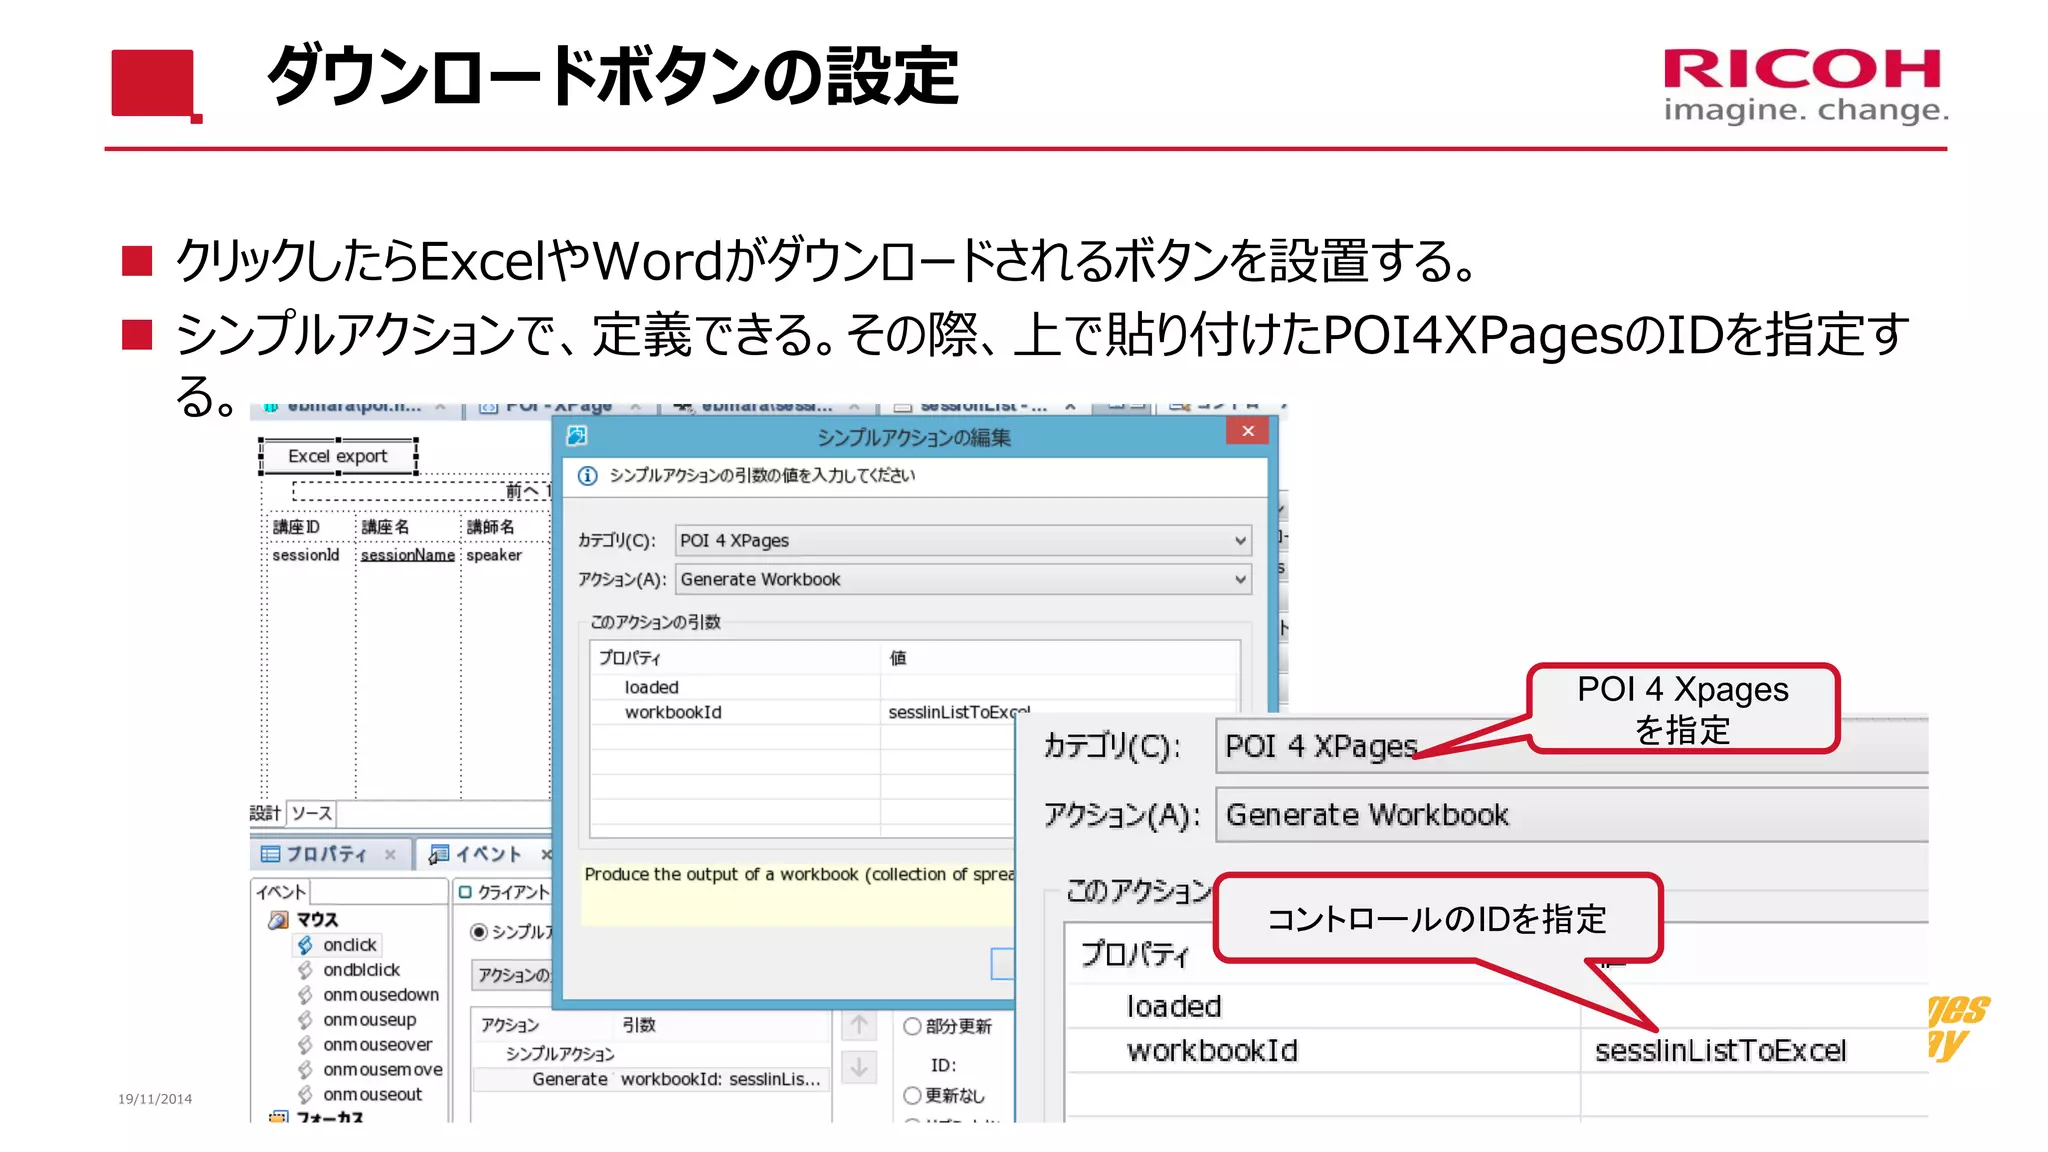Viewport: 2048px width, 1152px height.
Task: Click the アクションの追加 button
Action: coord(512,974)
